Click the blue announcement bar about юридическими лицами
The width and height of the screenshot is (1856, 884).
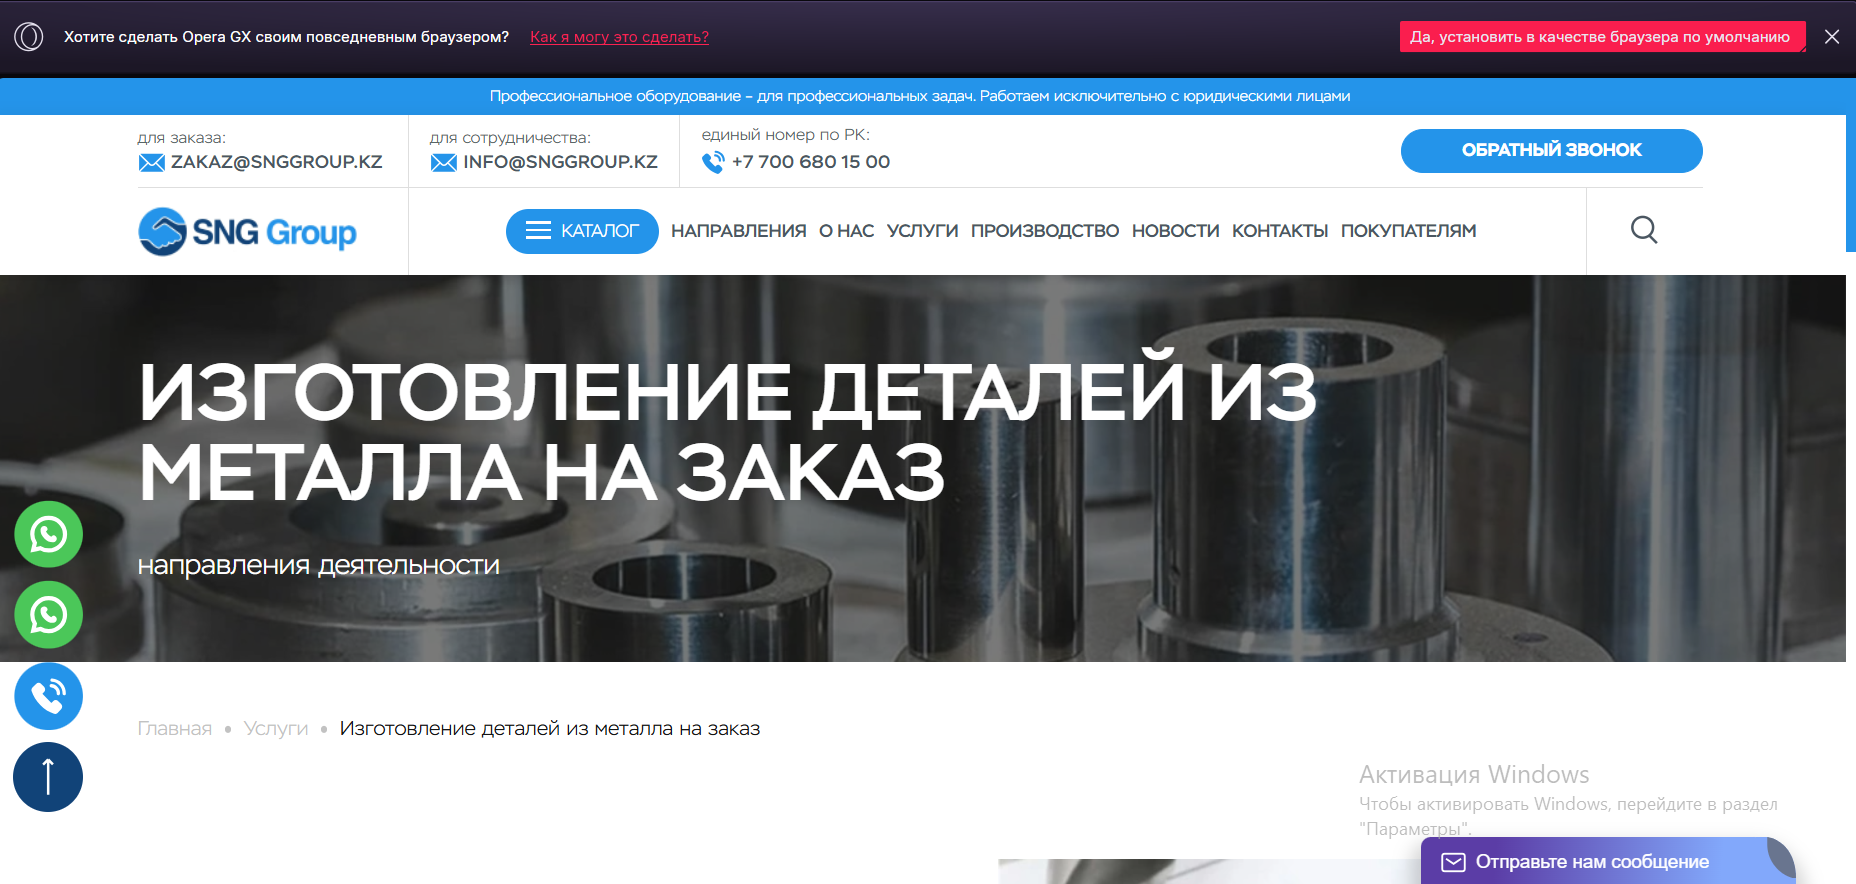[x=923, y=96]
